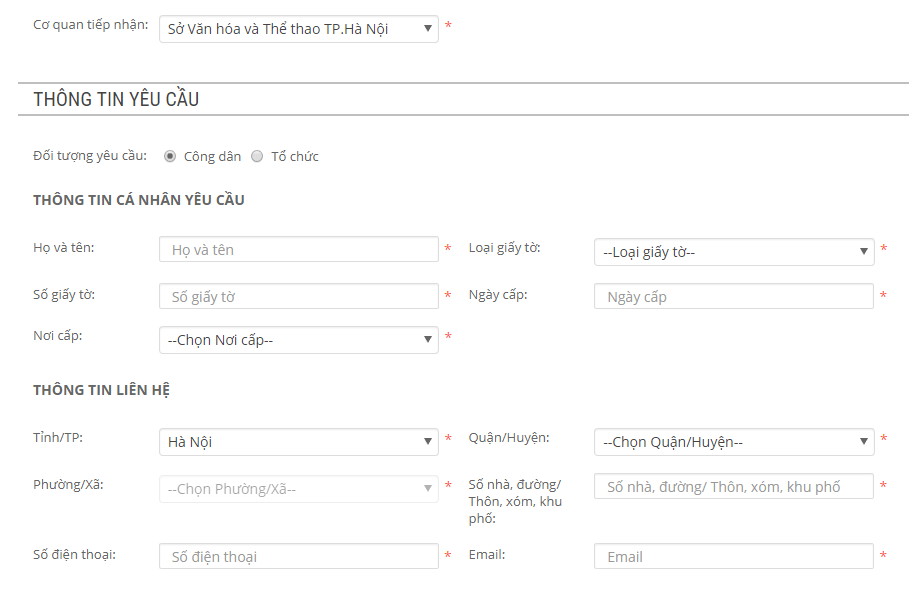Open the Chọn Nơi cấp dropdown
Screen dimensions: 921x597
point(298,340)
